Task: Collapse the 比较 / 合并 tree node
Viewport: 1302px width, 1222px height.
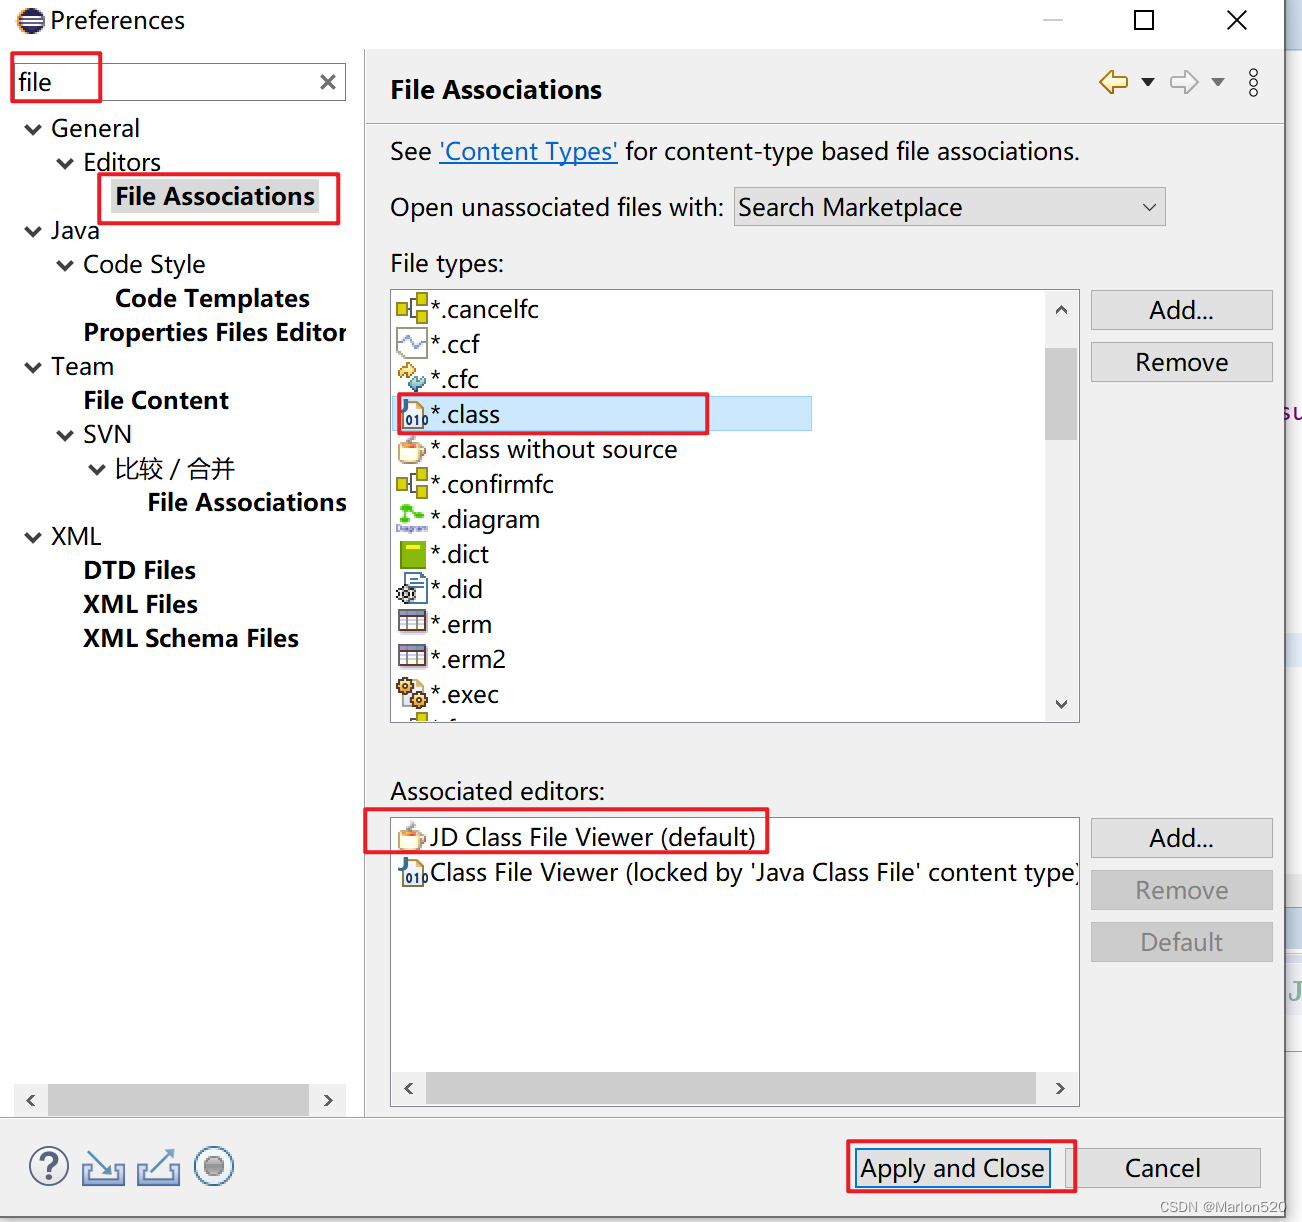Action: (x=97, y=469)
